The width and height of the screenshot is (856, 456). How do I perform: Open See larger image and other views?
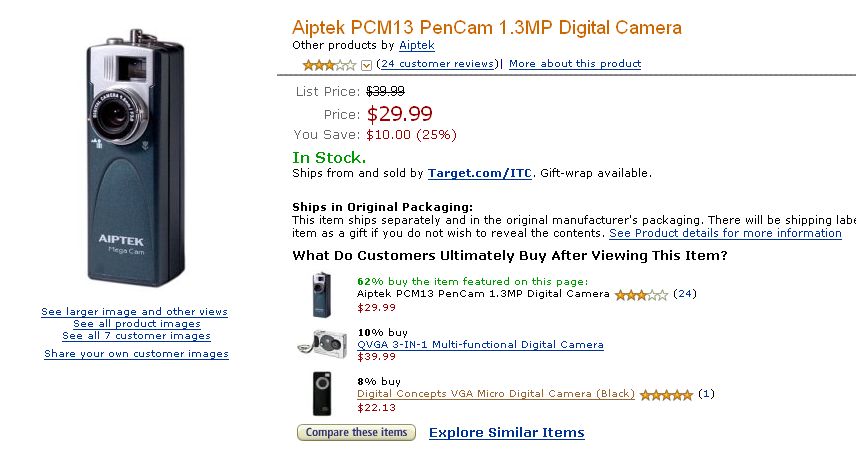[x=134, y=312]
